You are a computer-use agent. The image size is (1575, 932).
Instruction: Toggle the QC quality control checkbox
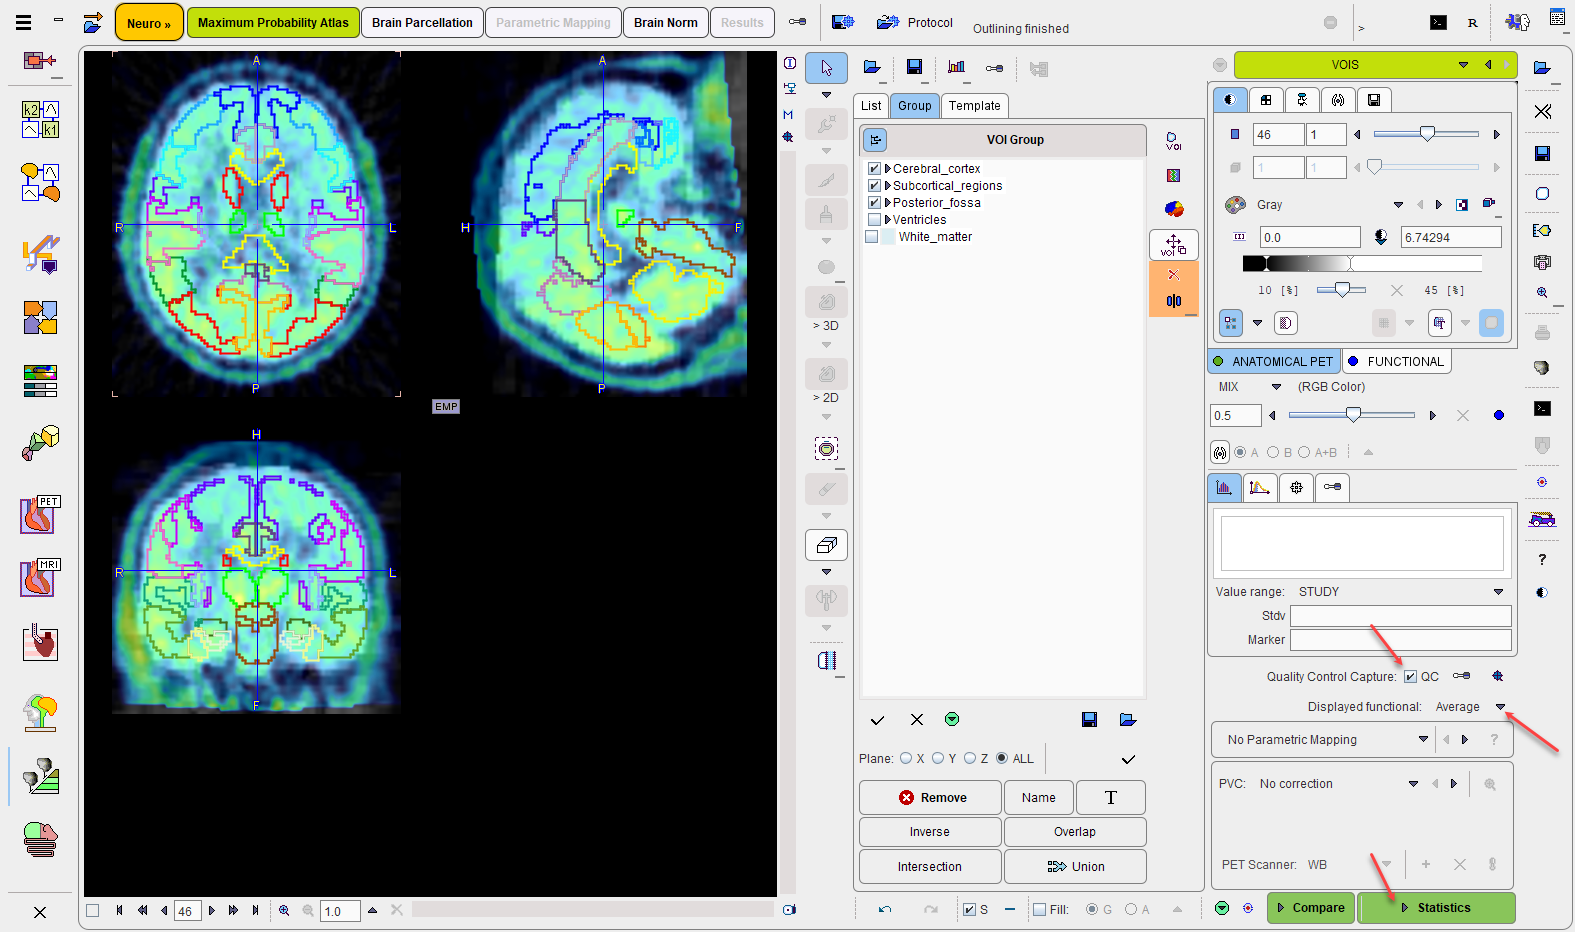(x=1410, y=677)
